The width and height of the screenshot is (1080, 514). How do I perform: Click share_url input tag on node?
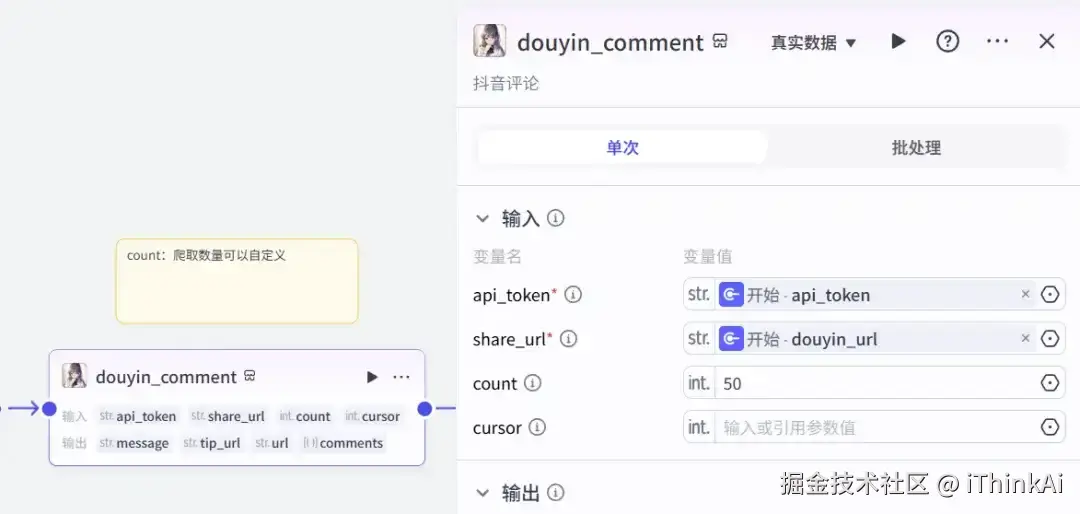(228, 416)
